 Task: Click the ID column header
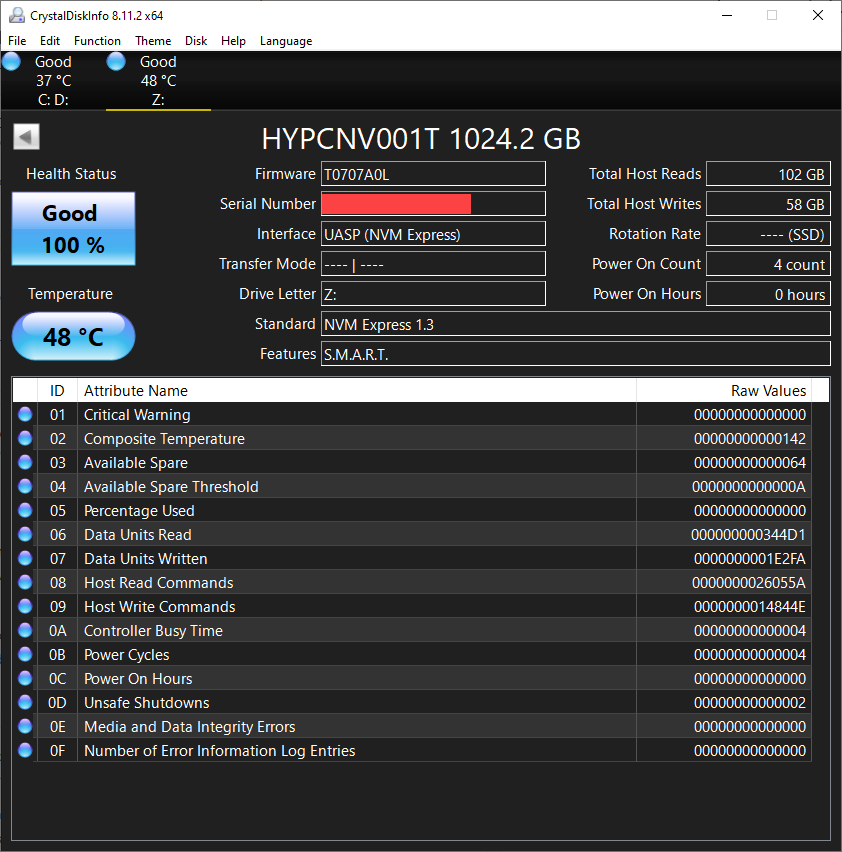[57, 390]
